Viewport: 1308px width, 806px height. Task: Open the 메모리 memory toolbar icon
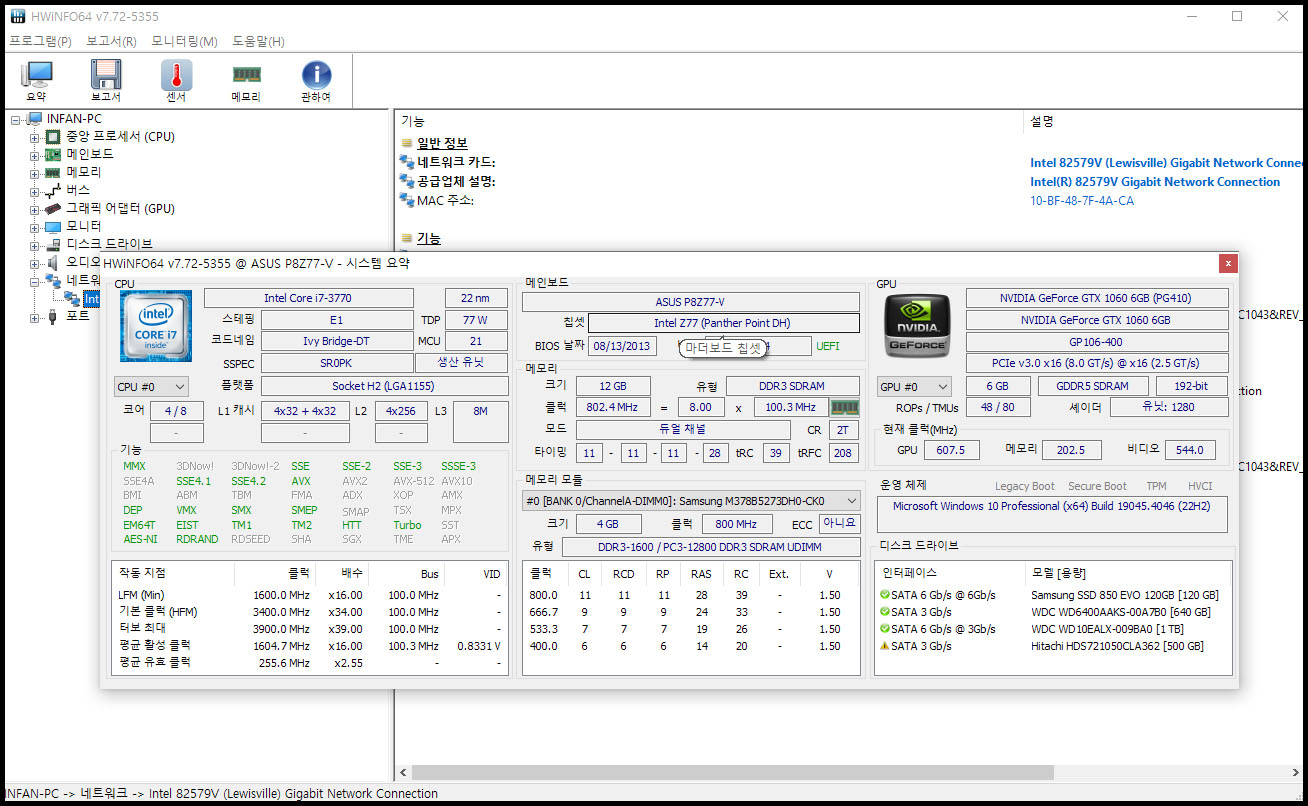(x=246, y=80)
